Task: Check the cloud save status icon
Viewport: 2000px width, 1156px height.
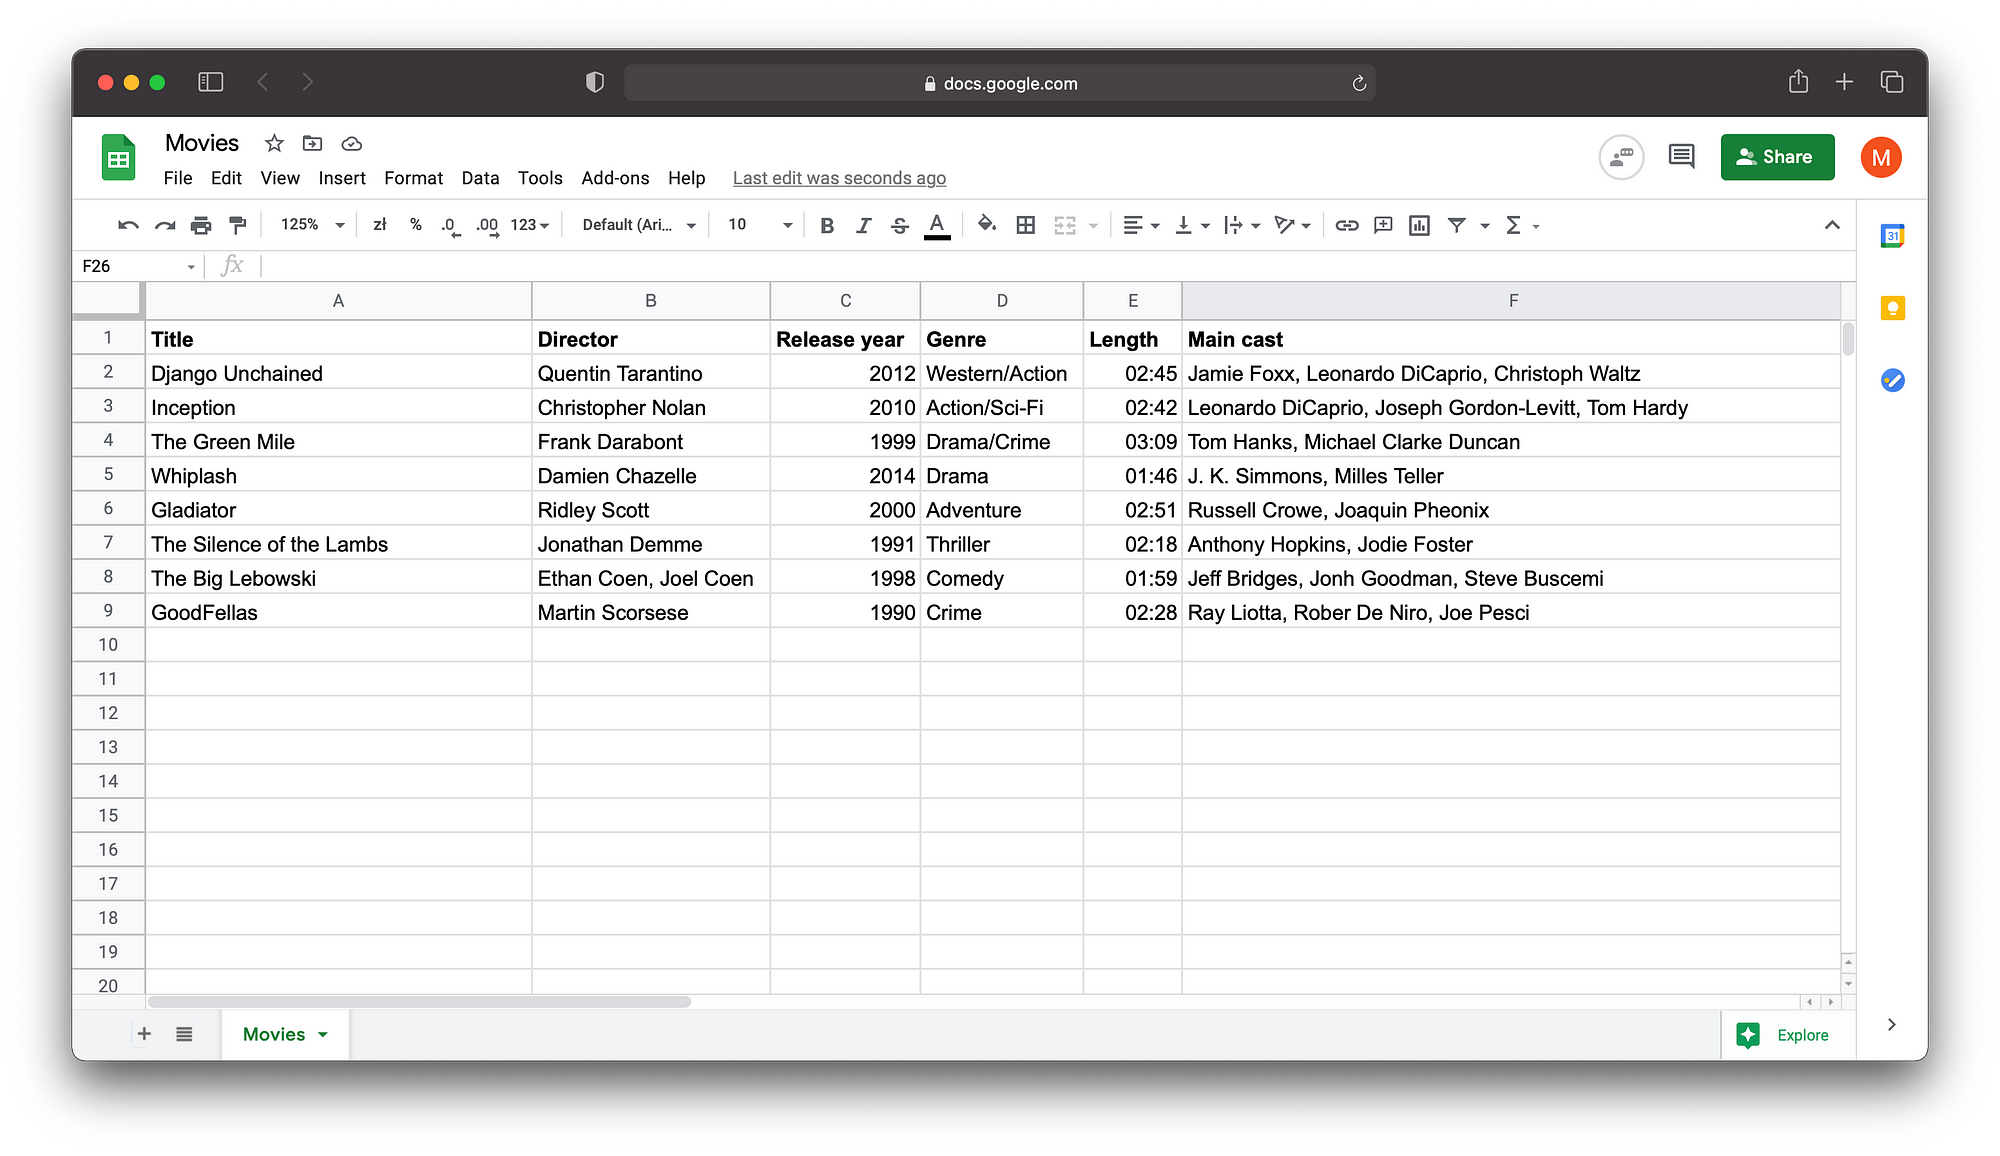Action: [x=351, y=143]
